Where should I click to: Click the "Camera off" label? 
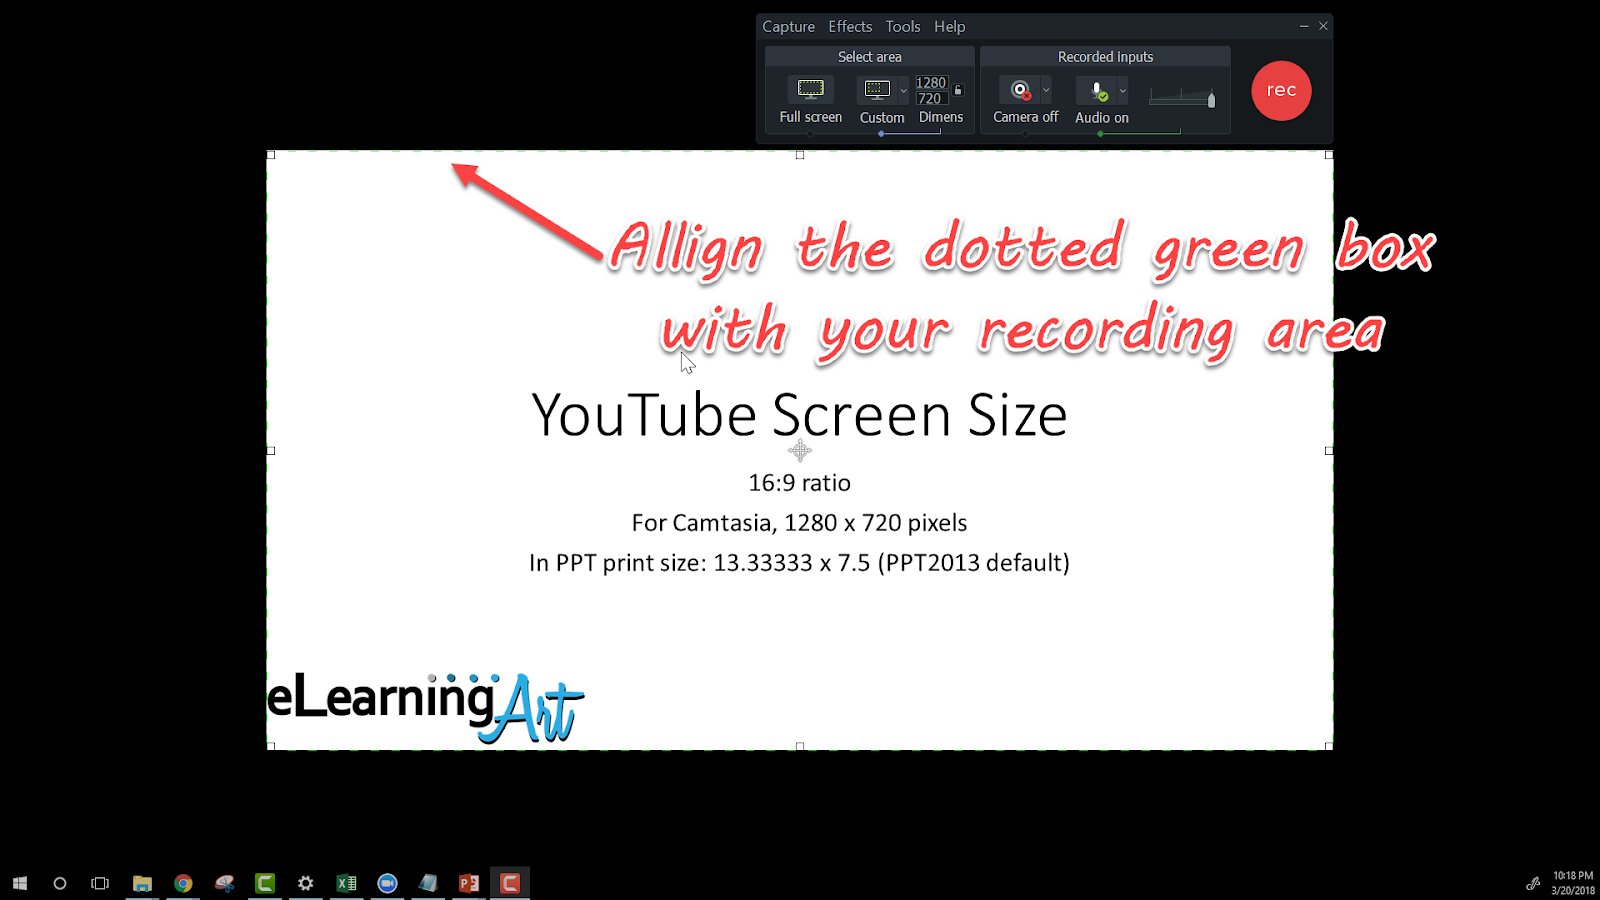pyautogui.click(x=1025, y=117)
